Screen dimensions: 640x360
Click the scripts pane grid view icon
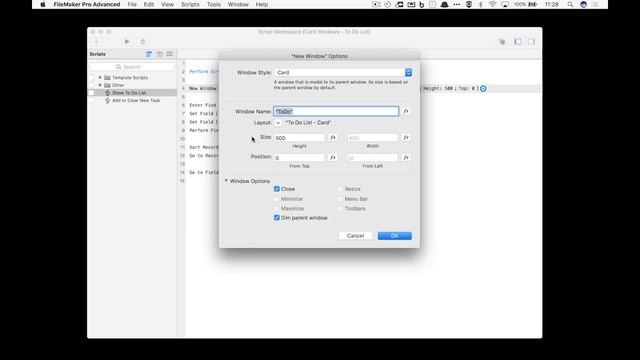click(169, 54)
